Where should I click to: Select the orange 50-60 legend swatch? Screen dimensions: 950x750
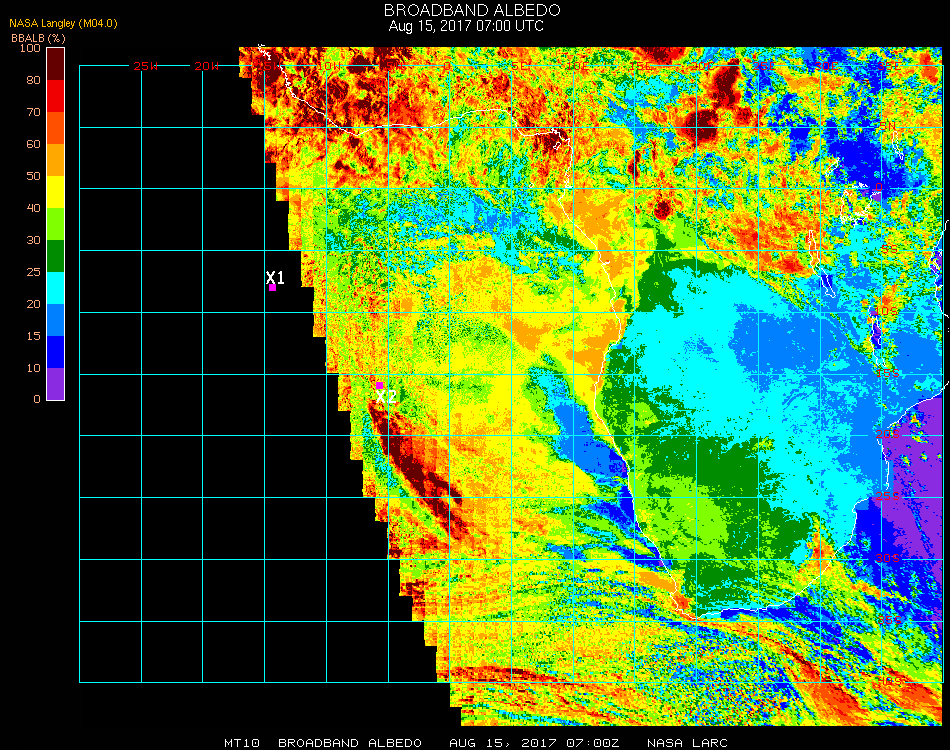click(56, 160)
